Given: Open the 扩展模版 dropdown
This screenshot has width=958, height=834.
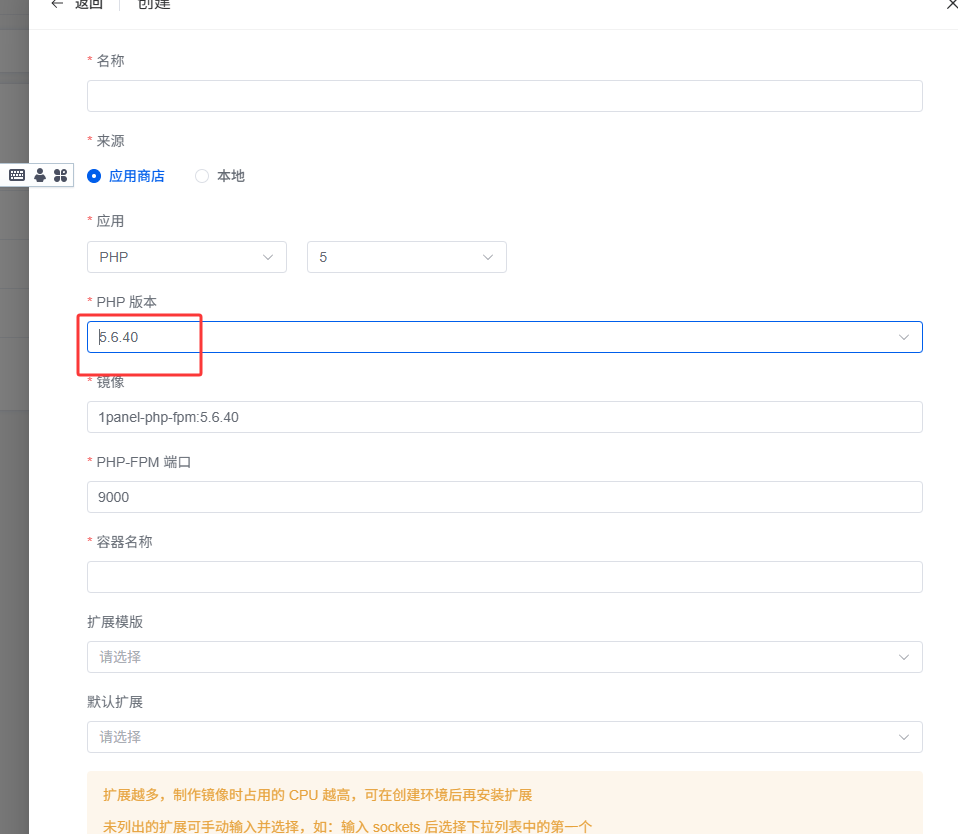Looking at the screenshot, I should 505,657.
